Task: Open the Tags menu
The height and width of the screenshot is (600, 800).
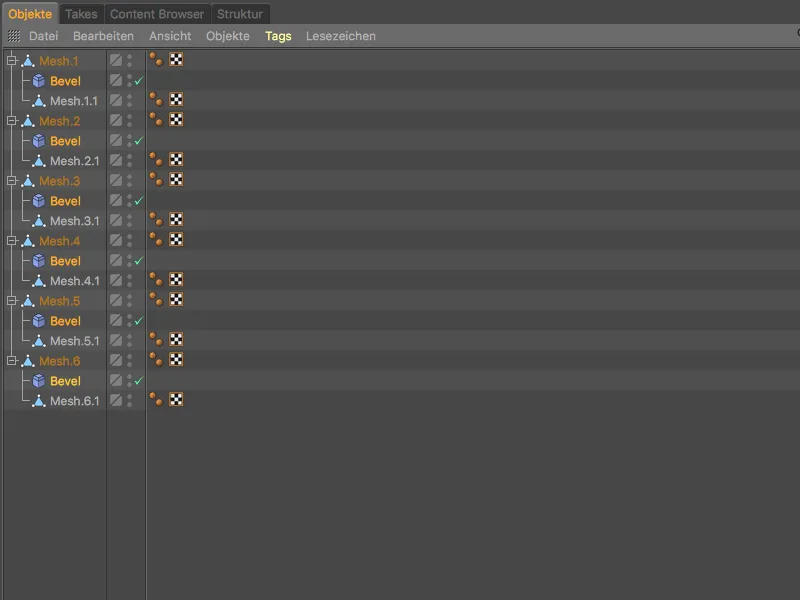Action: tap(278, 36)
